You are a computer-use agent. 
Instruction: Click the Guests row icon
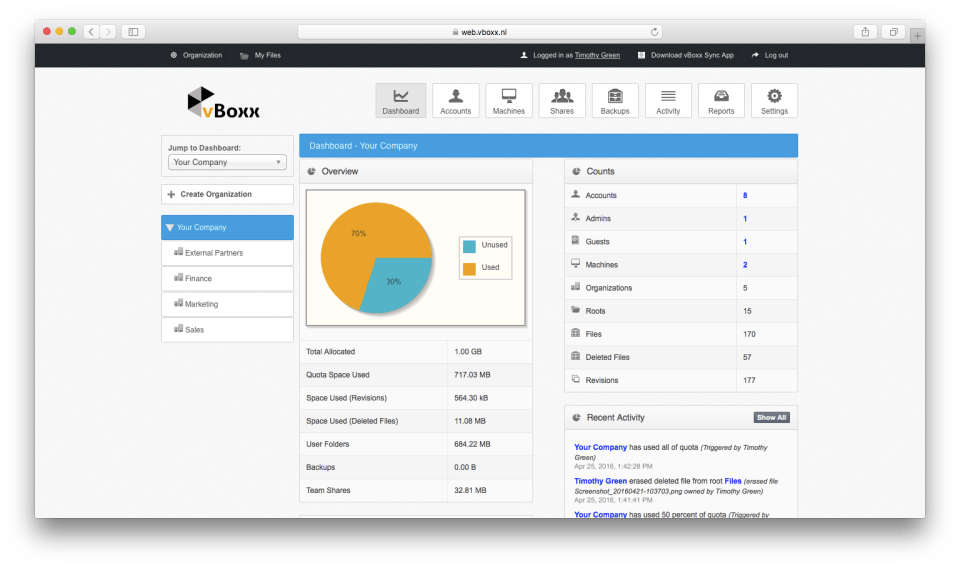pos(576,241)
